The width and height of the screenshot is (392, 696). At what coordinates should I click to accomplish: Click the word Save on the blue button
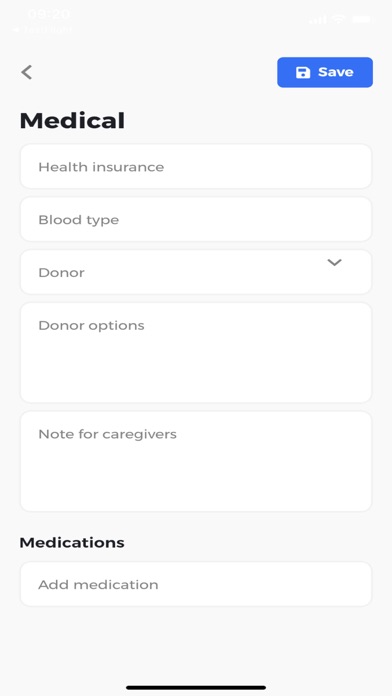point(336,72)
